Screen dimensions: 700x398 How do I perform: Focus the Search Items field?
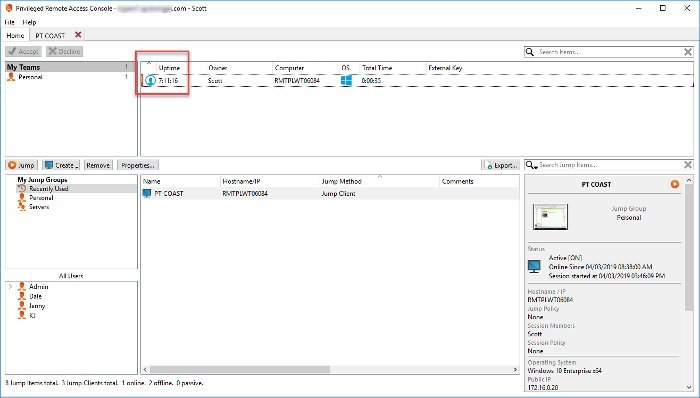point(609,52)
